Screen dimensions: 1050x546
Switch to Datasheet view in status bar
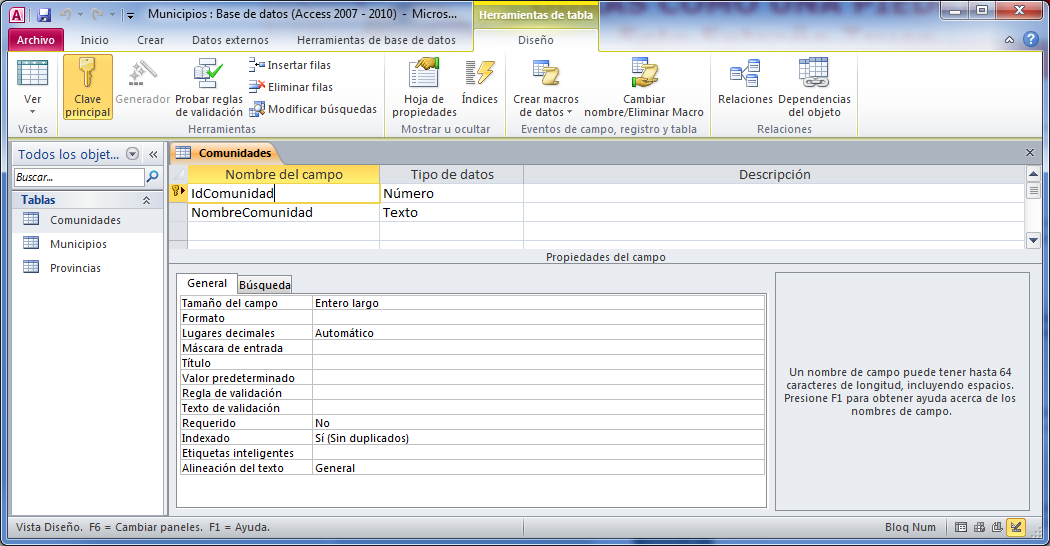(960, 527)
